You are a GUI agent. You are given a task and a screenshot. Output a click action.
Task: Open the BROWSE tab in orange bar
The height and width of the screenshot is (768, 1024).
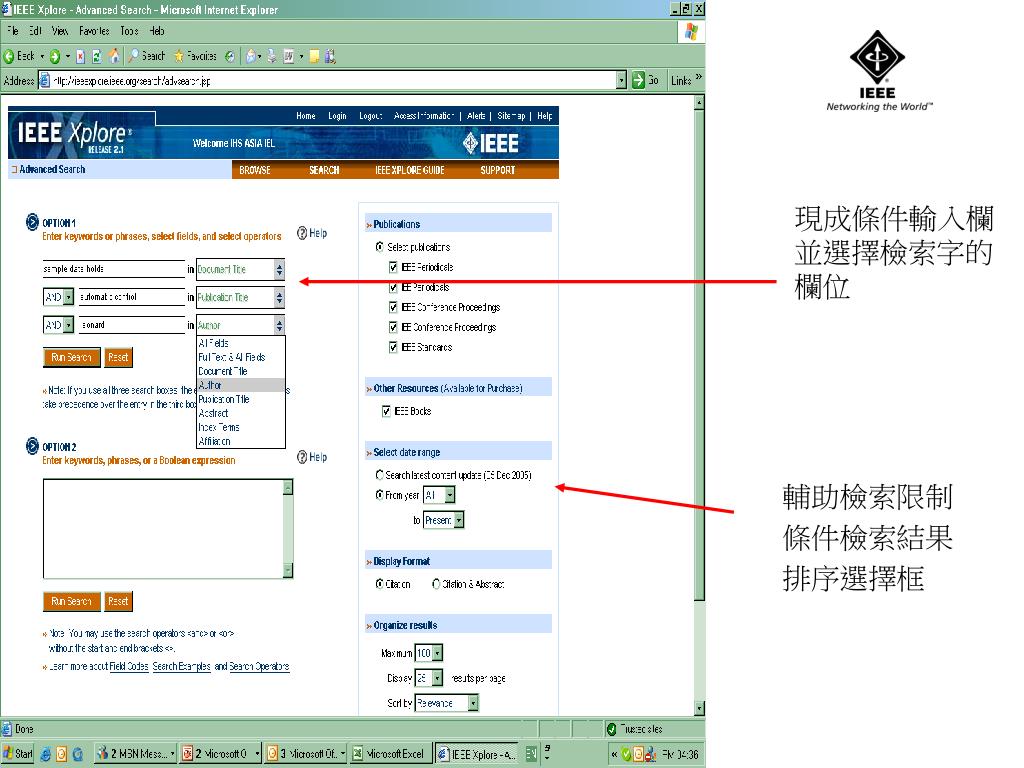(255, 170)
